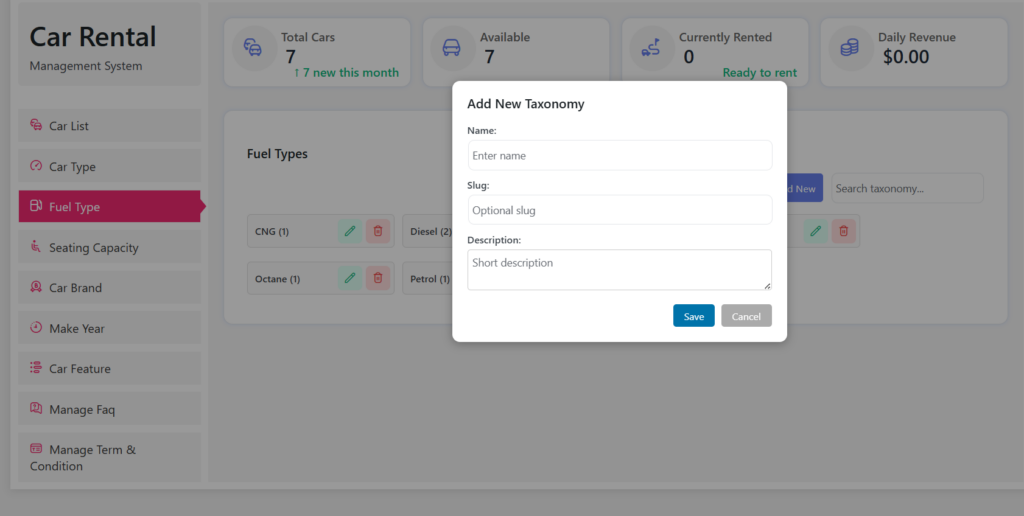This screenshot has width=1024, height=516.
Task: Click the Ready to rent text
Action: (760, 73)
